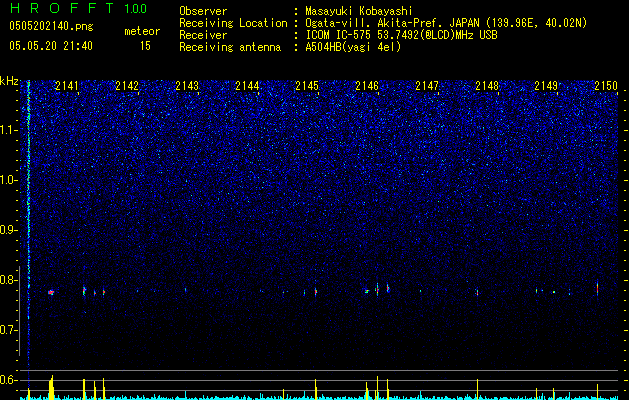629x400 pixels.
Task: Click the red meteor echo below 2150
Action: click(597, 288)
